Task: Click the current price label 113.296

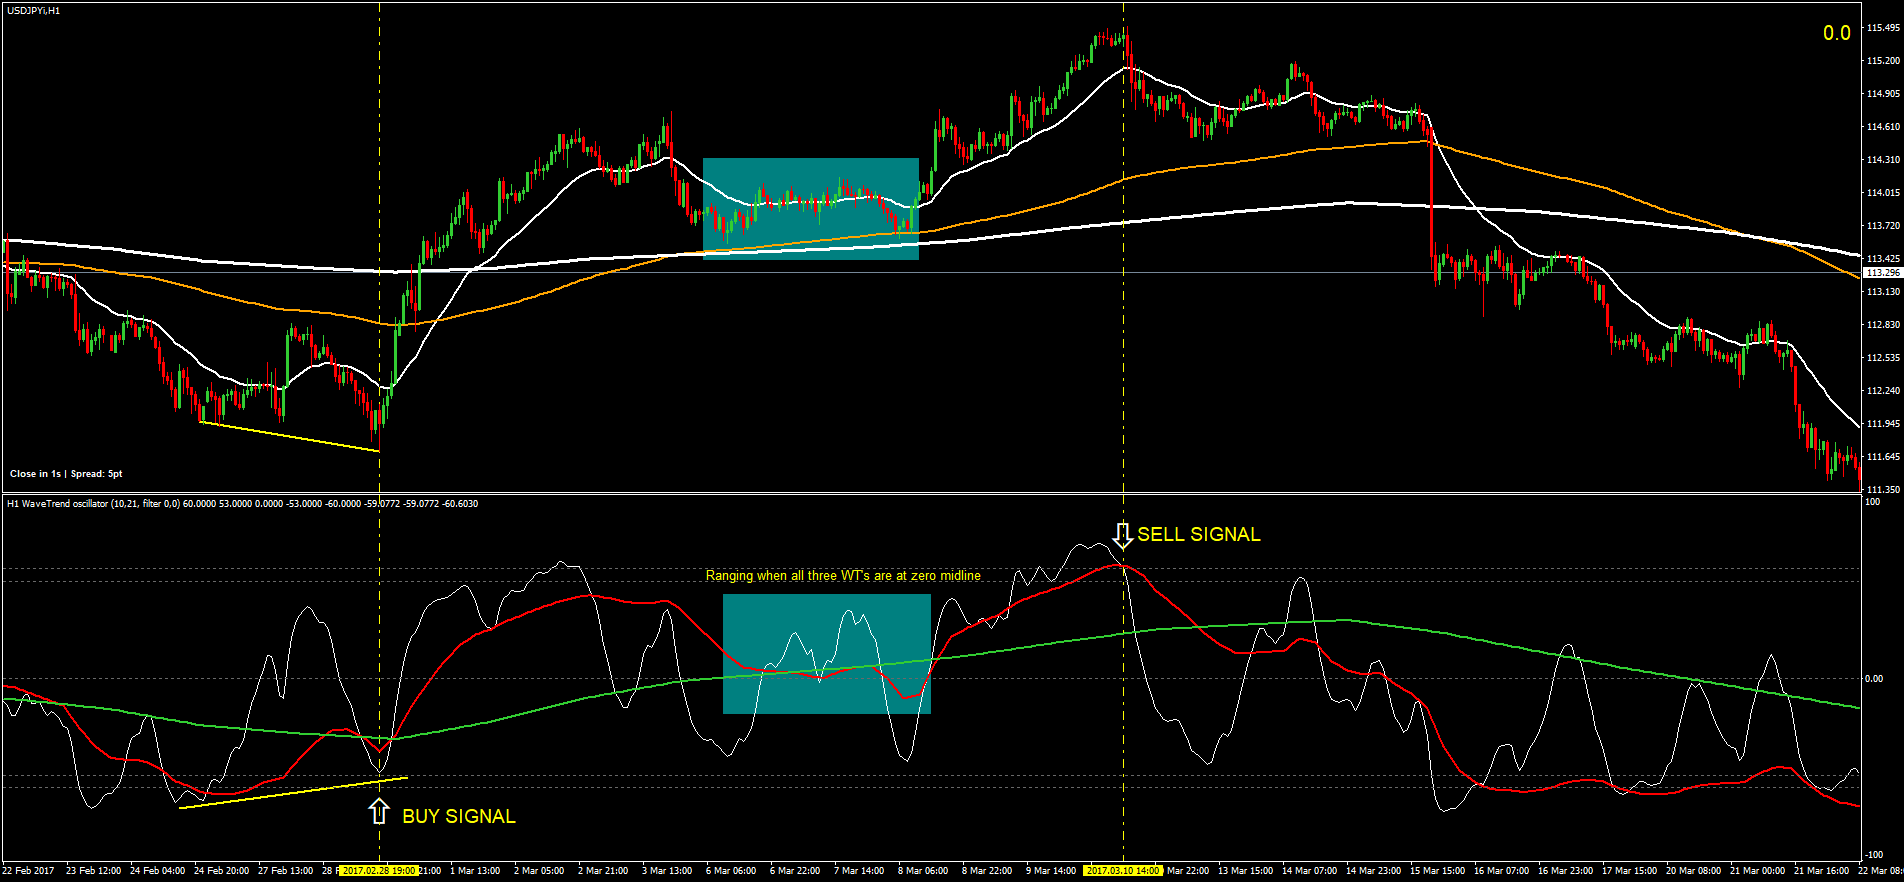Action: tap(1882, 272)
